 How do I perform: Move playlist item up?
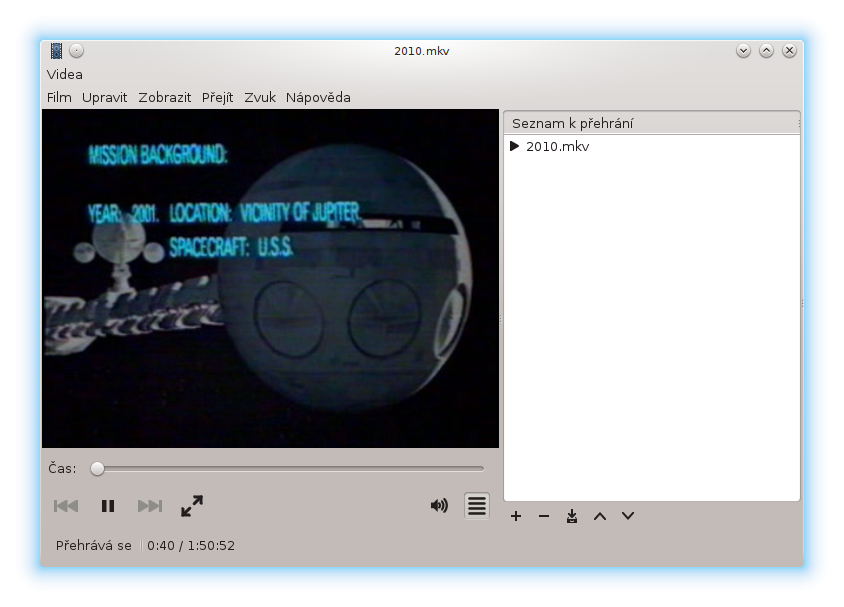point(600,517)
